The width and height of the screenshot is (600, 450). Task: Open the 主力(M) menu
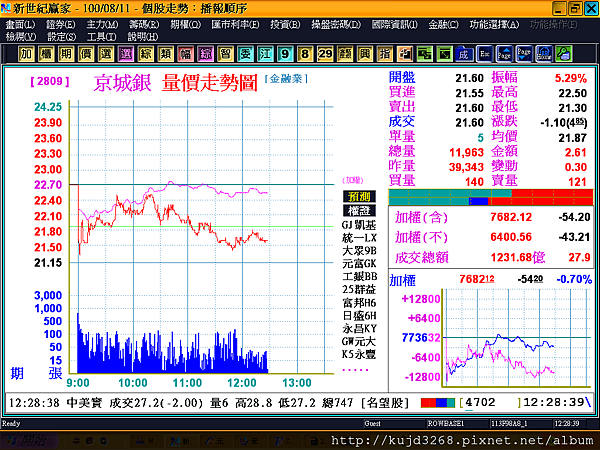tap(102, 25)
